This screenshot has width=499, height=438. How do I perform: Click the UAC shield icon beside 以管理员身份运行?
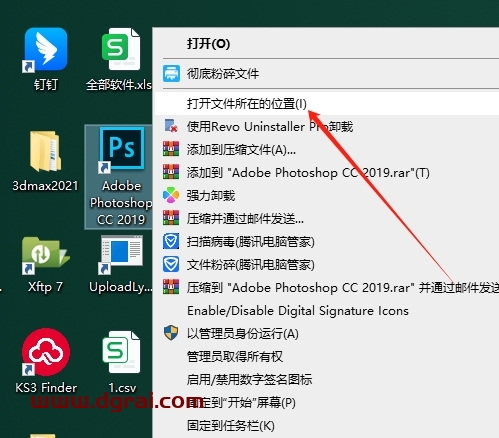tap(171, 333)
